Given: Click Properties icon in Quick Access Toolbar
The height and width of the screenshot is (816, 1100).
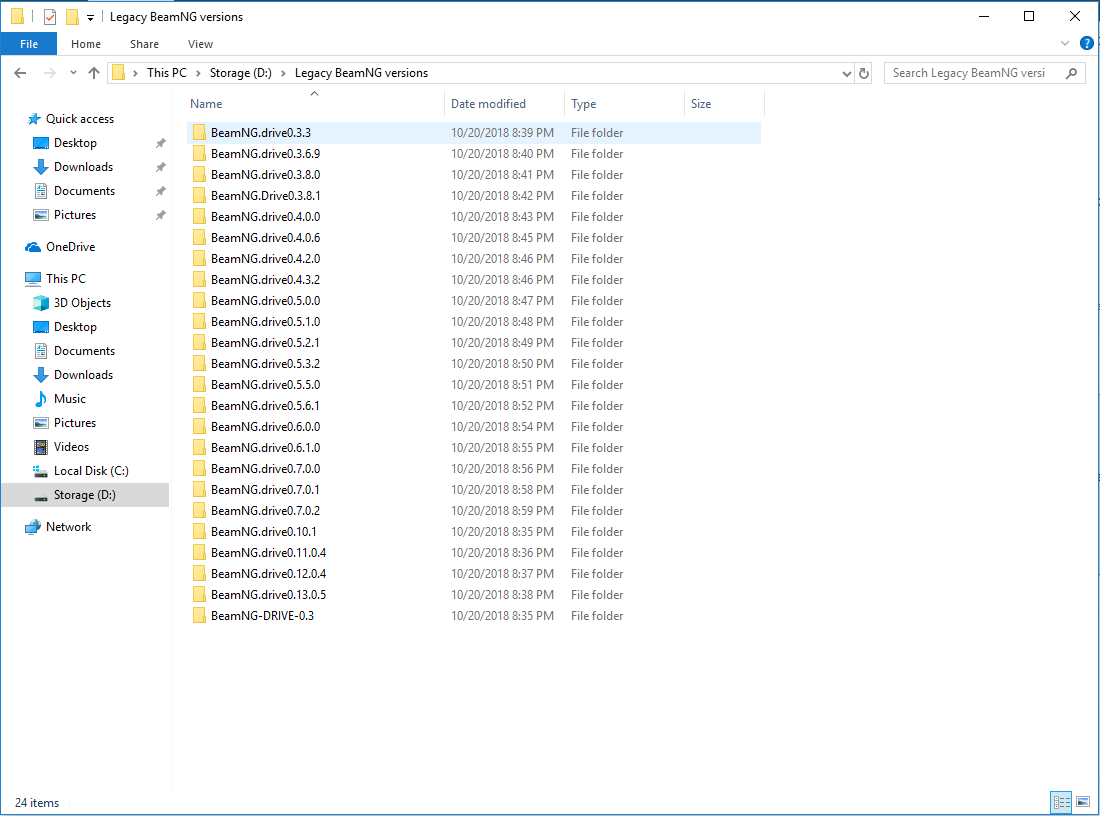Looking at the screenshot, I should [x=50, y=17].
